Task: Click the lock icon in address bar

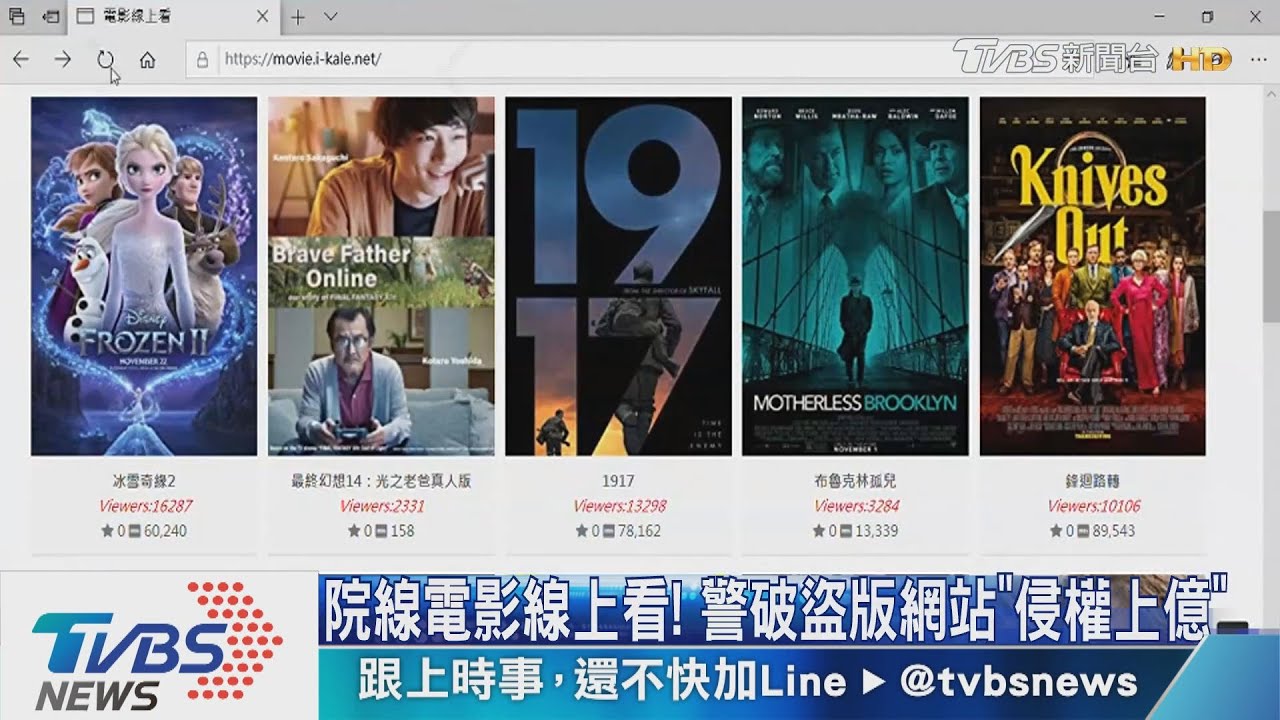Action: (203, 60)
